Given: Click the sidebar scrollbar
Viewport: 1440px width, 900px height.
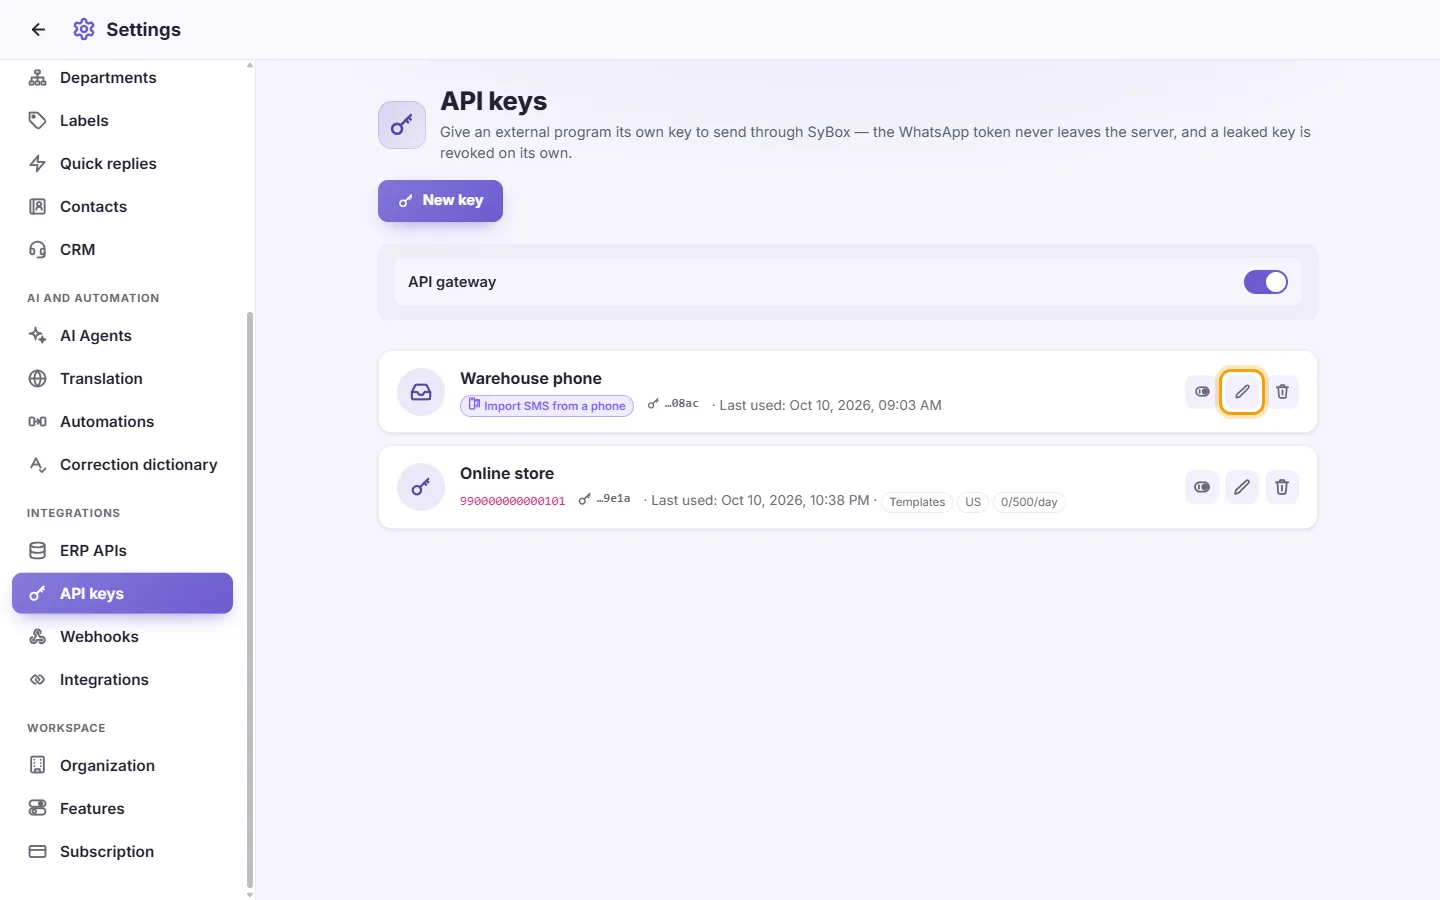Looking at the screenshot, I should point(250,600).
